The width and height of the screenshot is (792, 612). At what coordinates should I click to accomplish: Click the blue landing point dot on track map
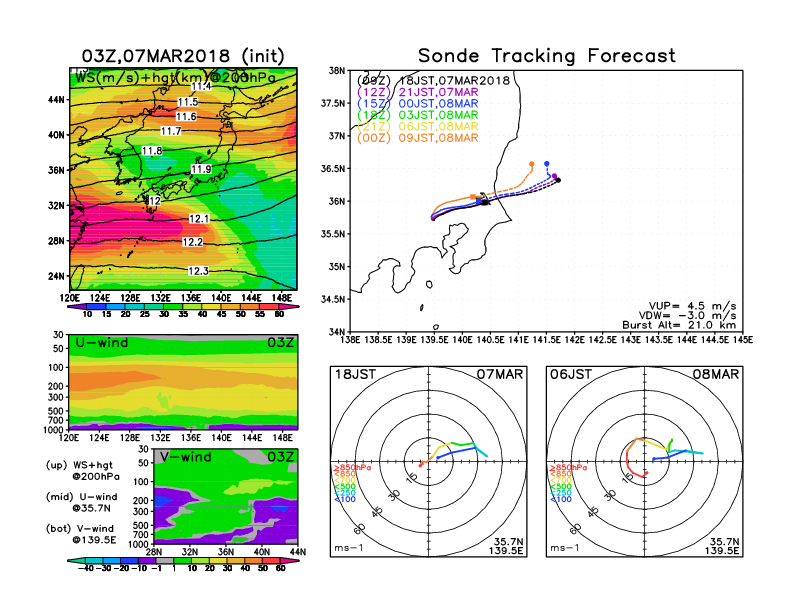547,164
